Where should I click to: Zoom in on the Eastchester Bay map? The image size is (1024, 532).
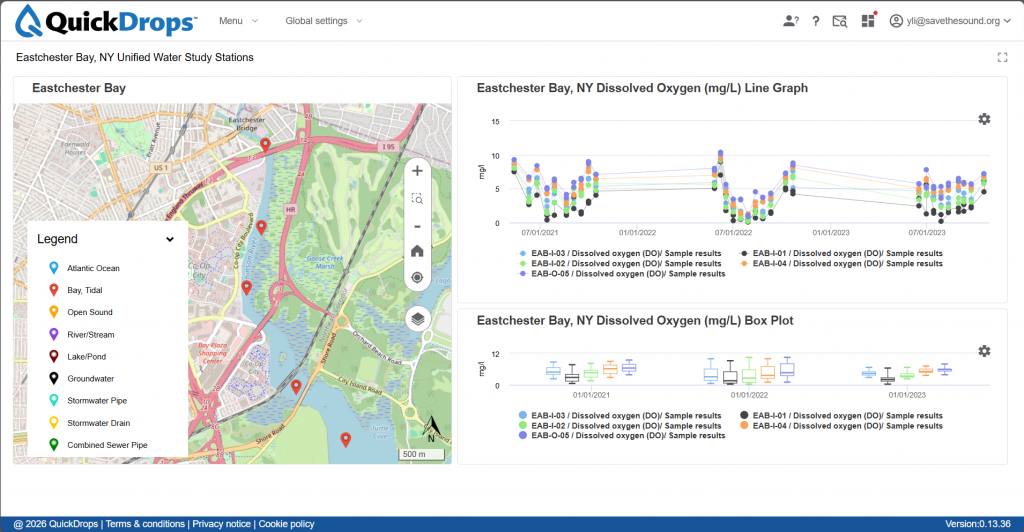point(417,171)
